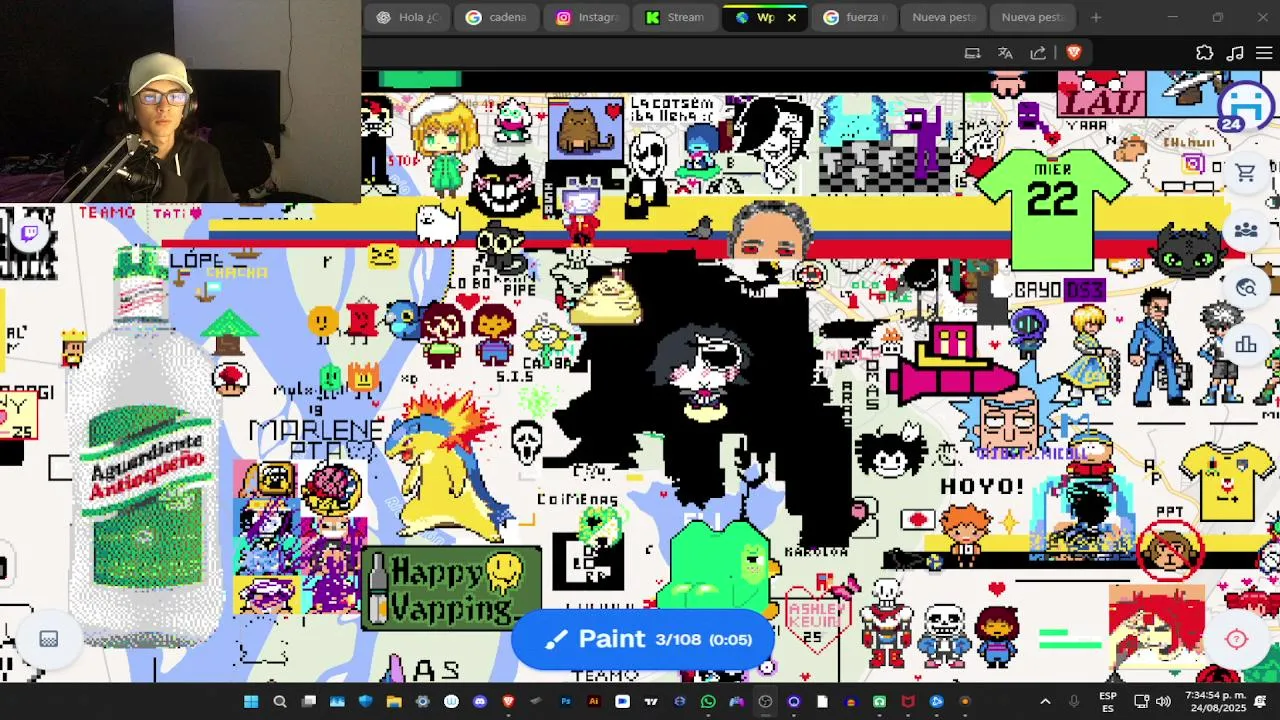The image size is (1280, 720).
Task: Switch to the fuerza Google tab
Action: click(x=855, y=17)
